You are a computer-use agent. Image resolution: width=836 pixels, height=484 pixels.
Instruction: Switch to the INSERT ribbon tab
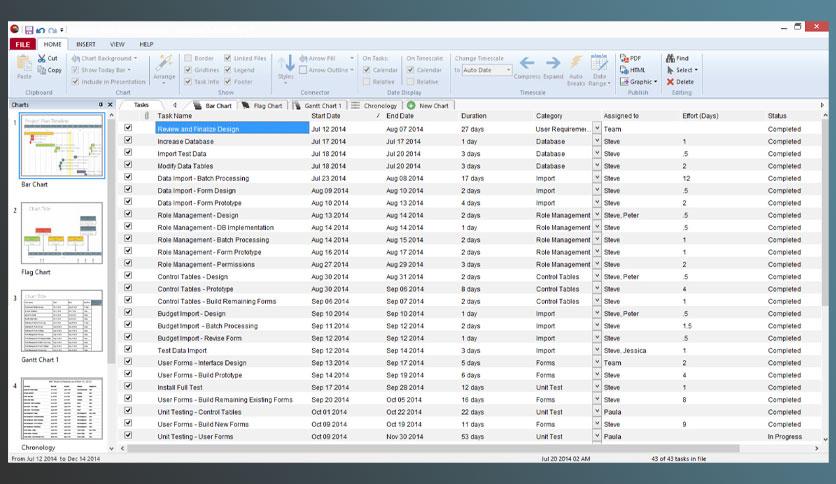pyautogui.click(x=85, y=44)
